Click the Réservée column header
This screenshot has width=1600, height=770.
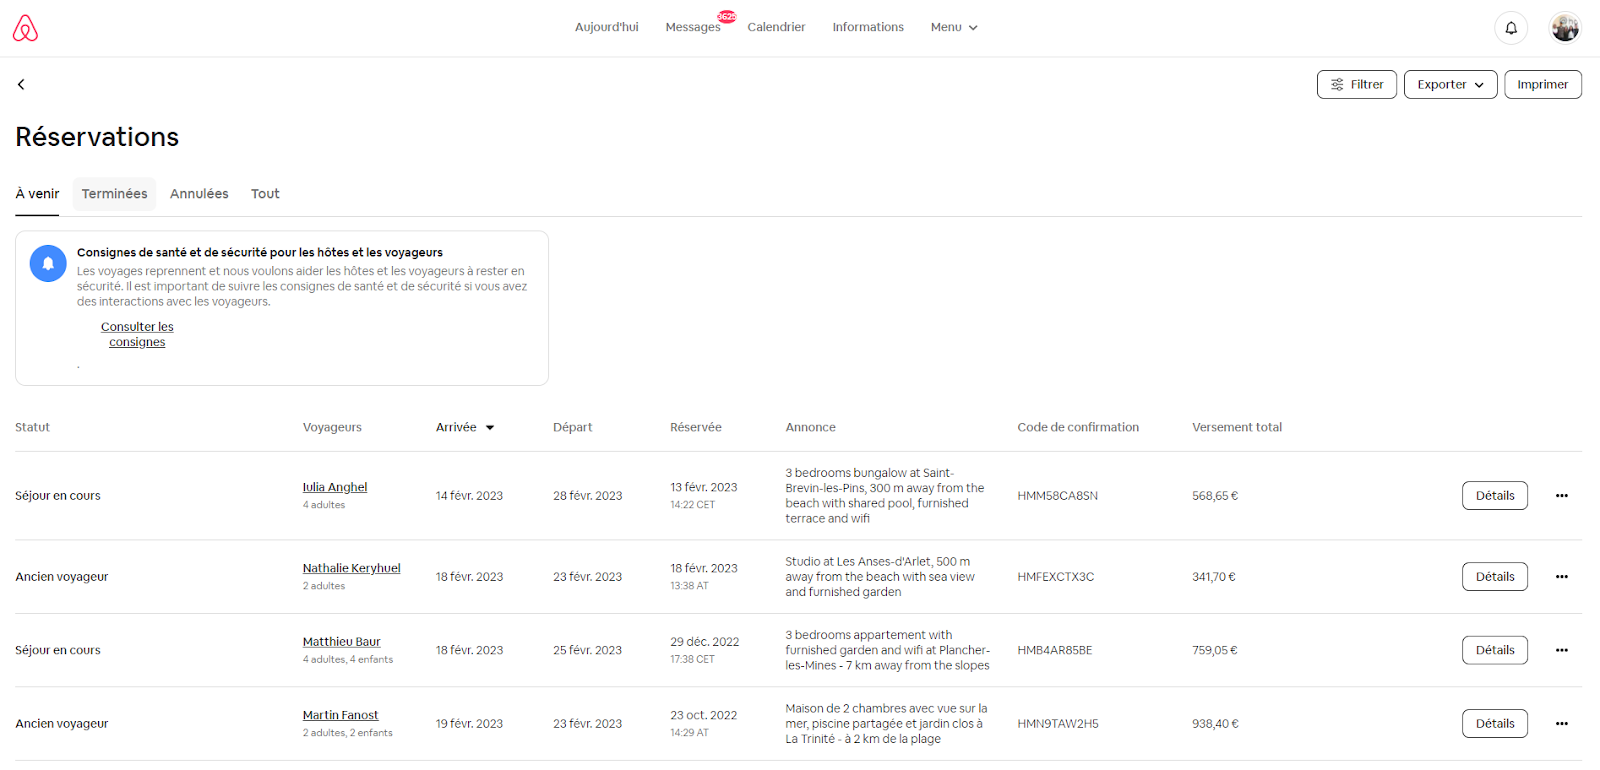point(695,428)
